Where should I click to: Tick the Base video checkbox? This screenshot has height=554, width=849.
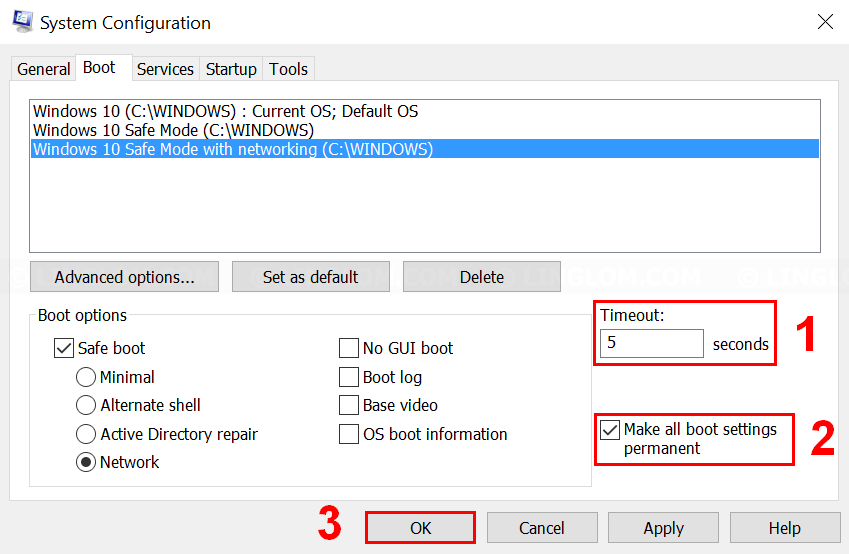[x=349, y=405]
